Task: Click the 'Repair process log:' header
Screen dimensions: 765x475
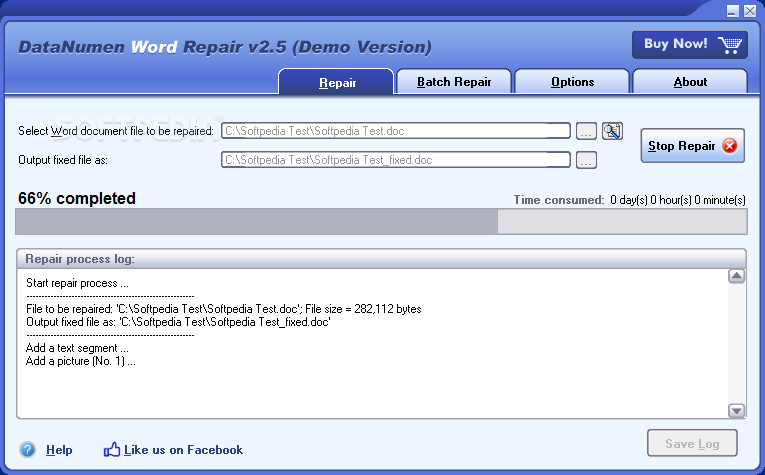Action: 80,259
